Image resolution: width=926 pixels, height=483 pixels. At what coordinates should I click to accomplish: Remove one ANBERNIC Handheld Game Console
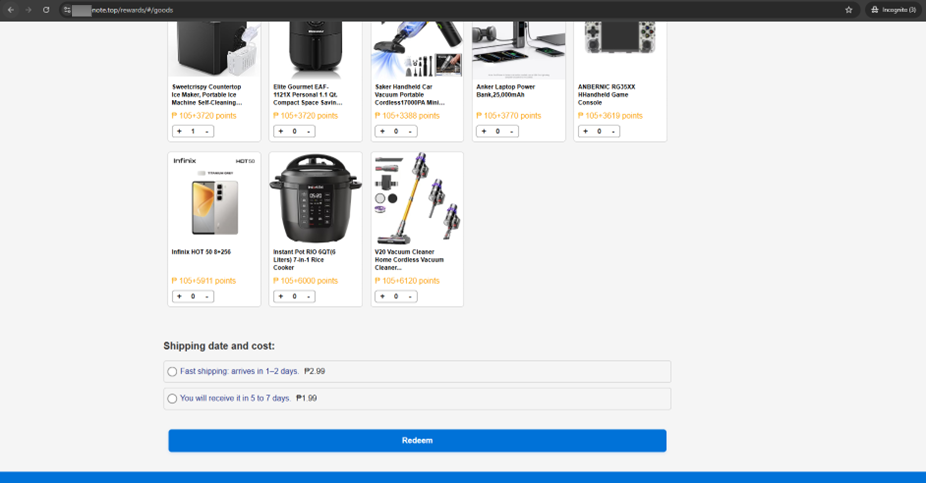[x=613, y=132]
